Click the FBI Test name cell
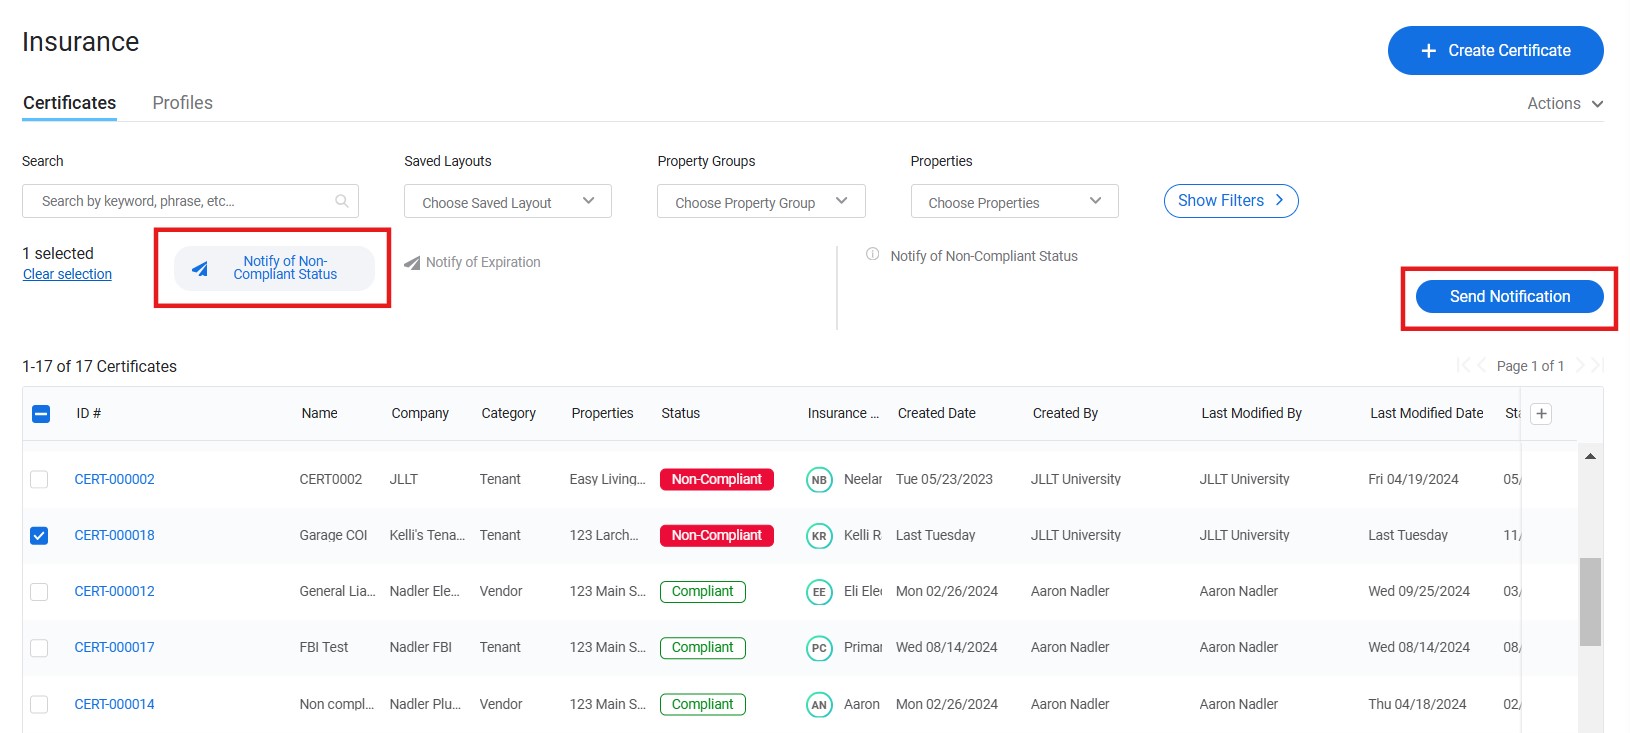 point(323,648)
